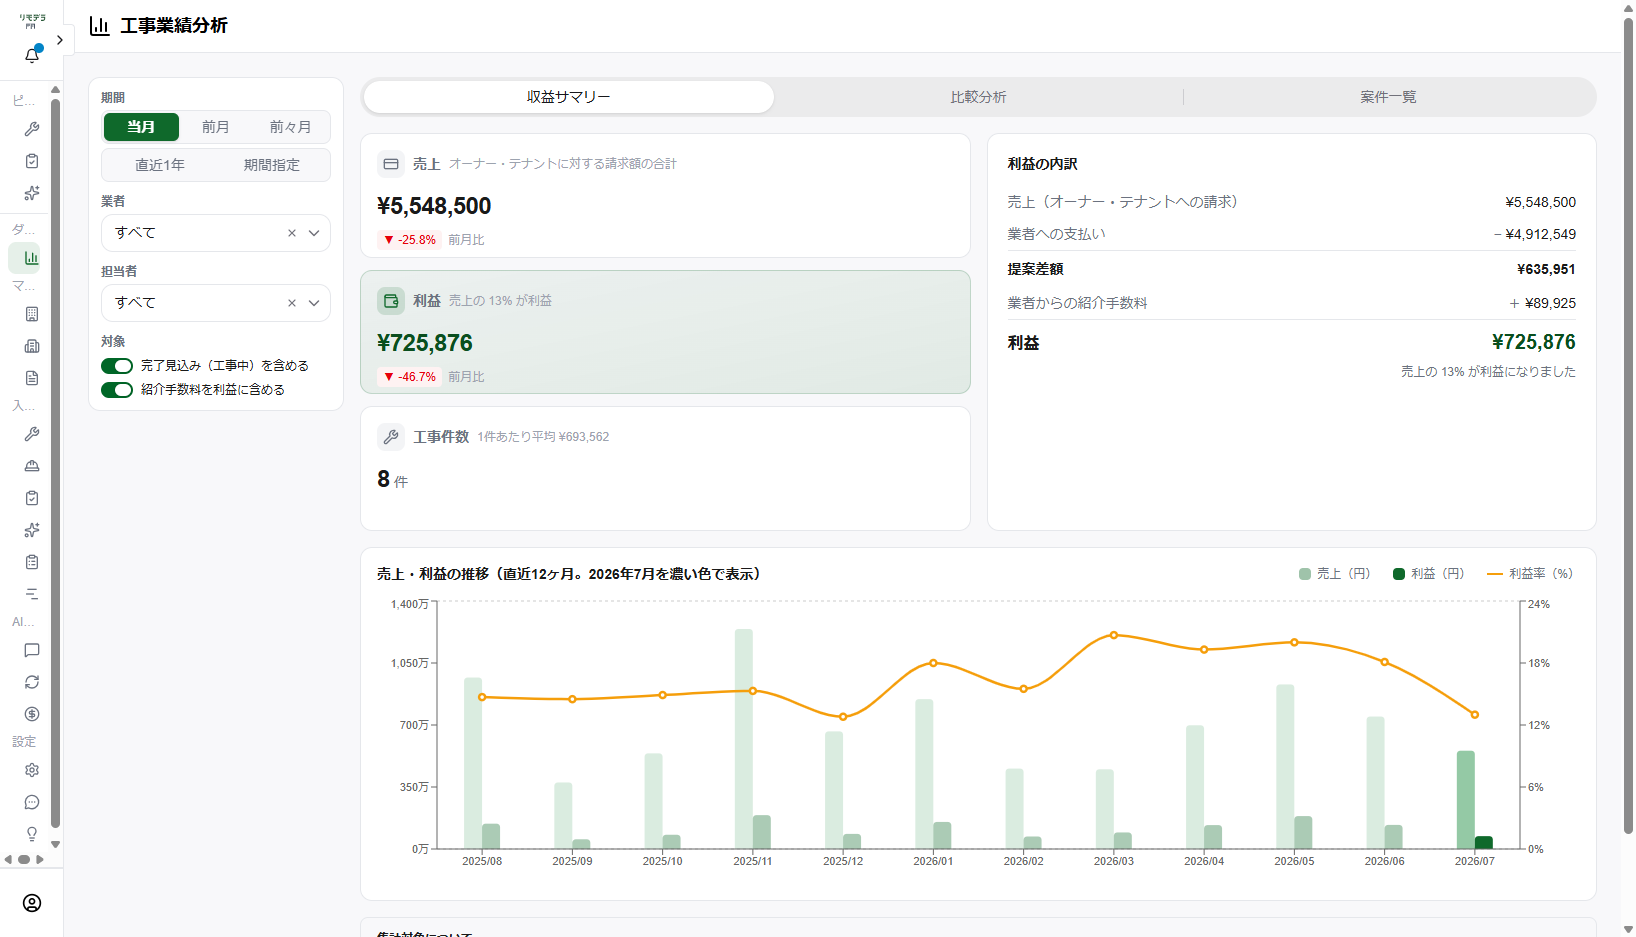Click the lightbulb tips icon
Image resolution: width=1636 pixels, height=937 pixels.
(x=32, y=834)
